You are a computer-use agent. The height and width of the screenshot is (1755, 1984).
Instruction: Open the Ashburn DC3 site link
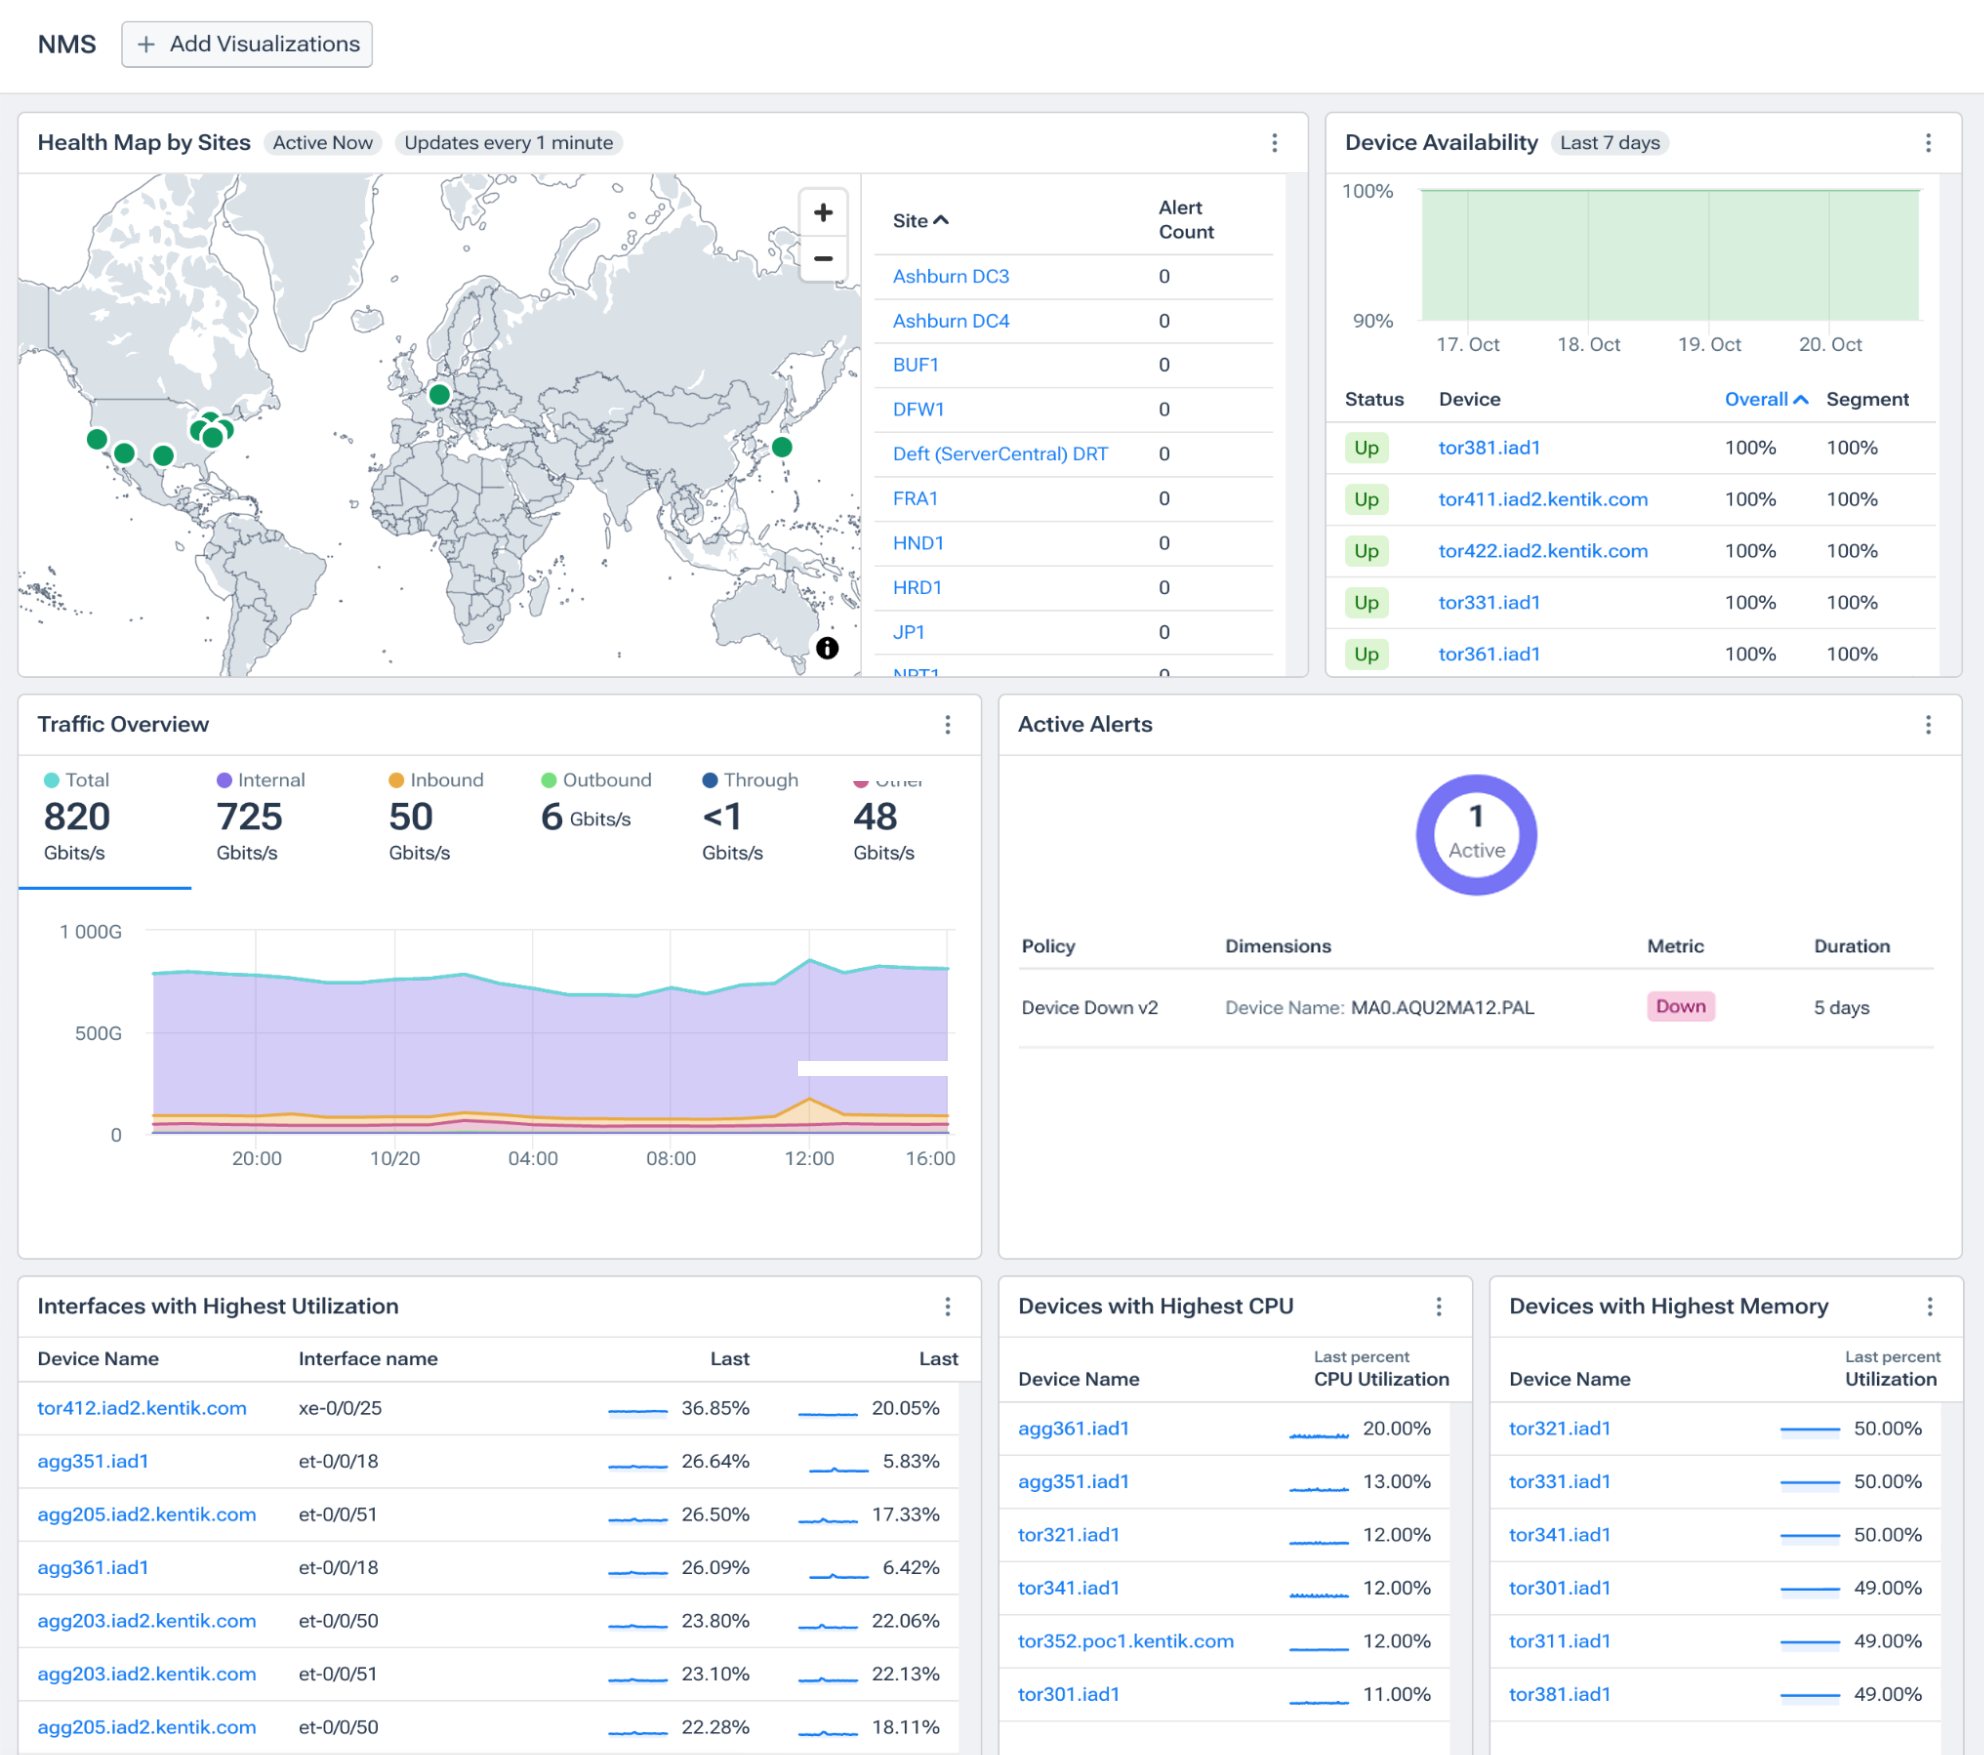click(x=950, y=276)
